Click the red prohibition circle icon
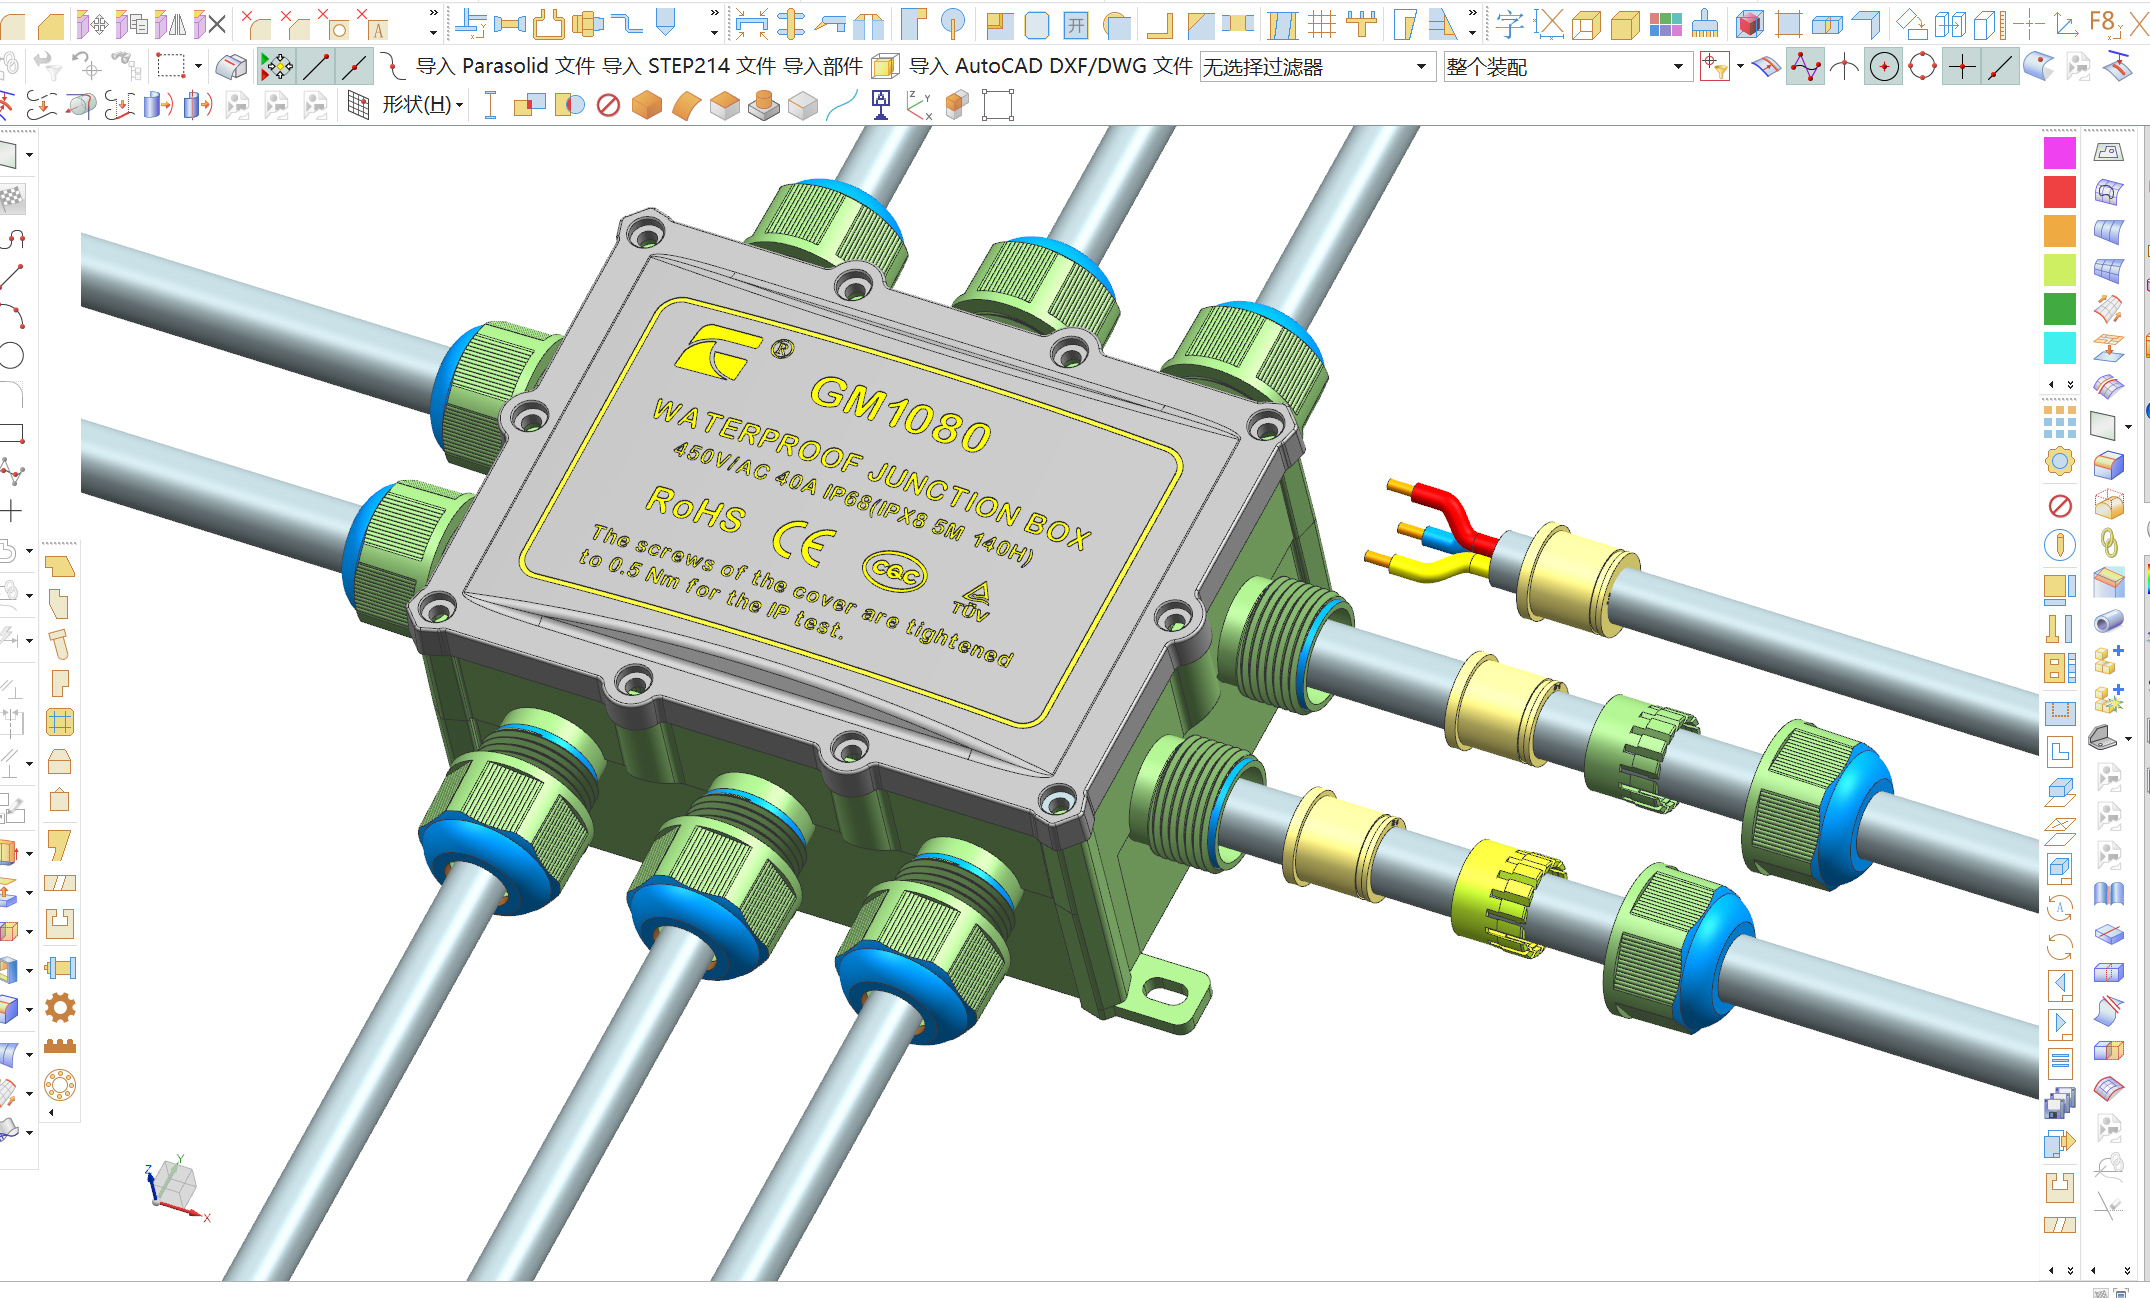The width and height of the screenshot is (2150, 1298). (x=608, y=105)
